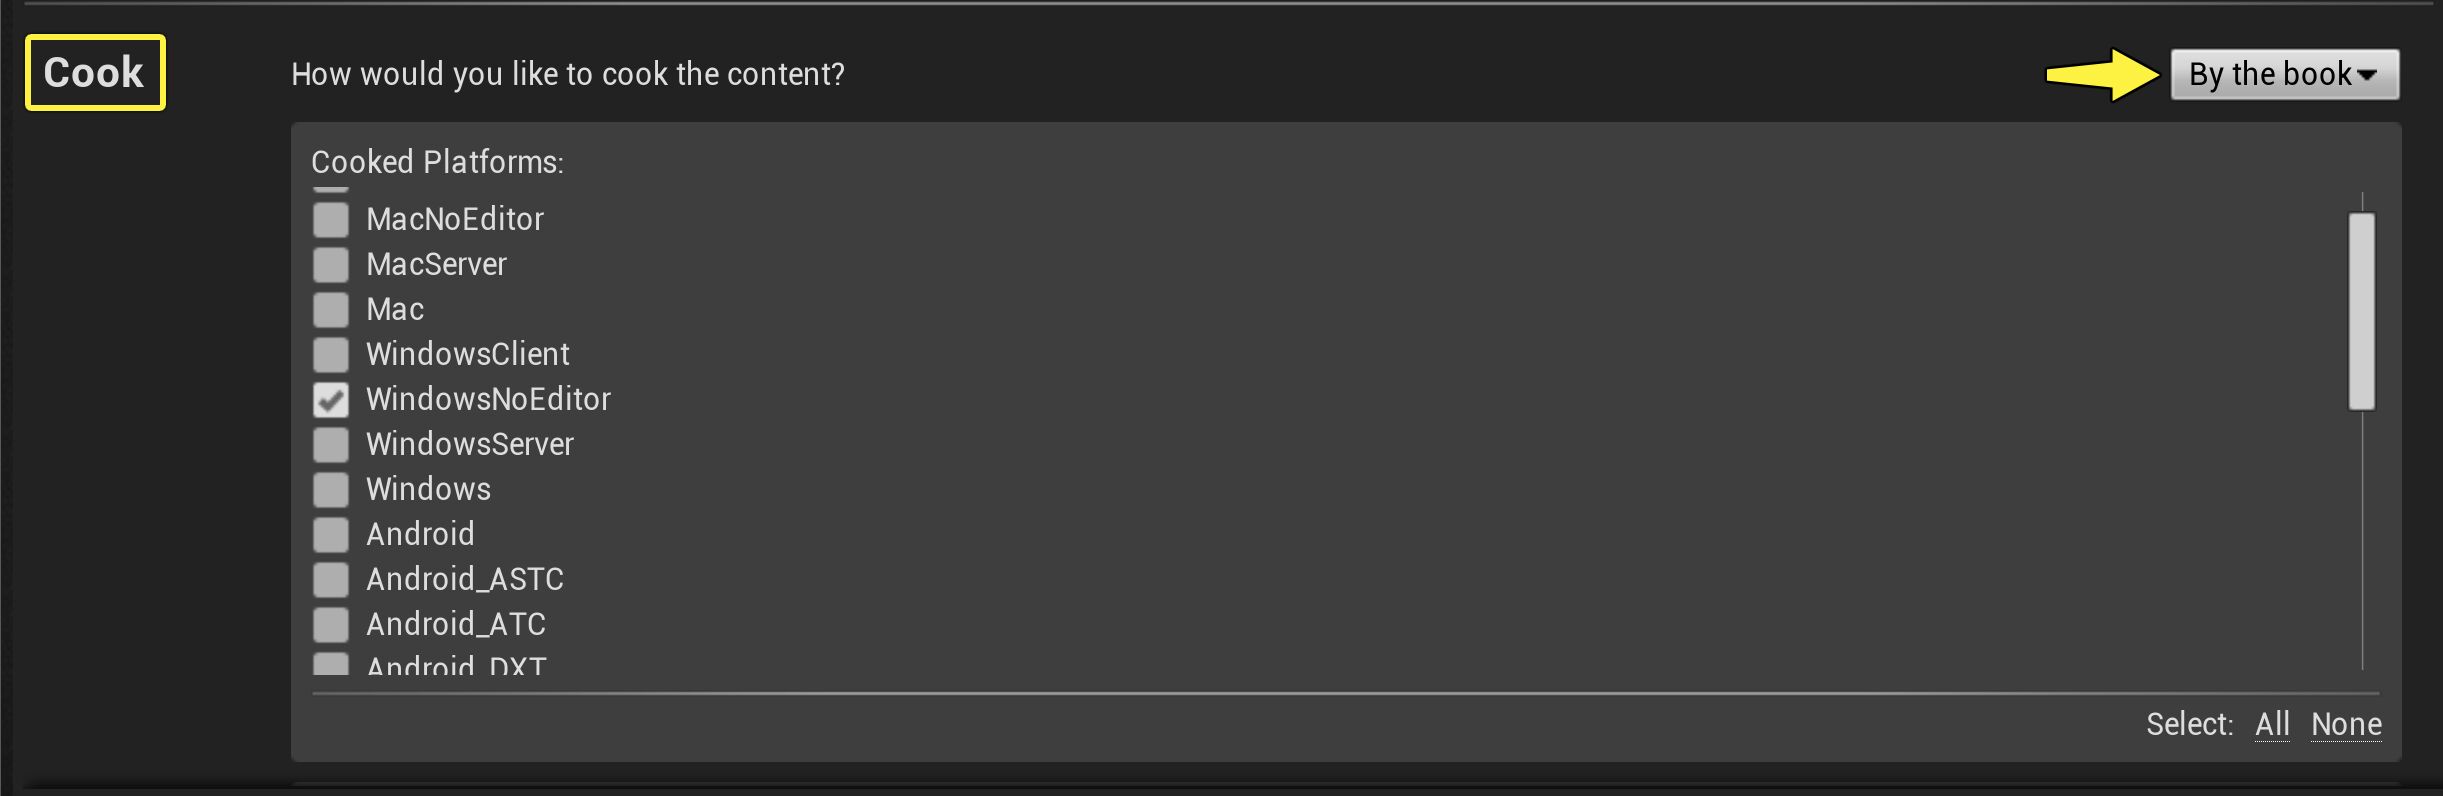2443x796 pixels.
Task: Enable the MacServer cooked platform
Action: click(x=330, y=264)
